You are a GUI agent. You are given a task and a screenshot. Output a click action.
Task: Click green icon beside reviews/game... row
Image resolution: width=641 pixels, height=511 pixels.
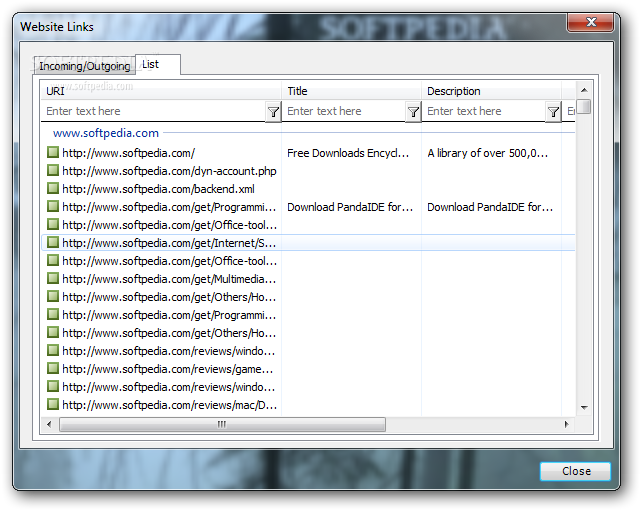pyautogui.click(x=53, y=368)
